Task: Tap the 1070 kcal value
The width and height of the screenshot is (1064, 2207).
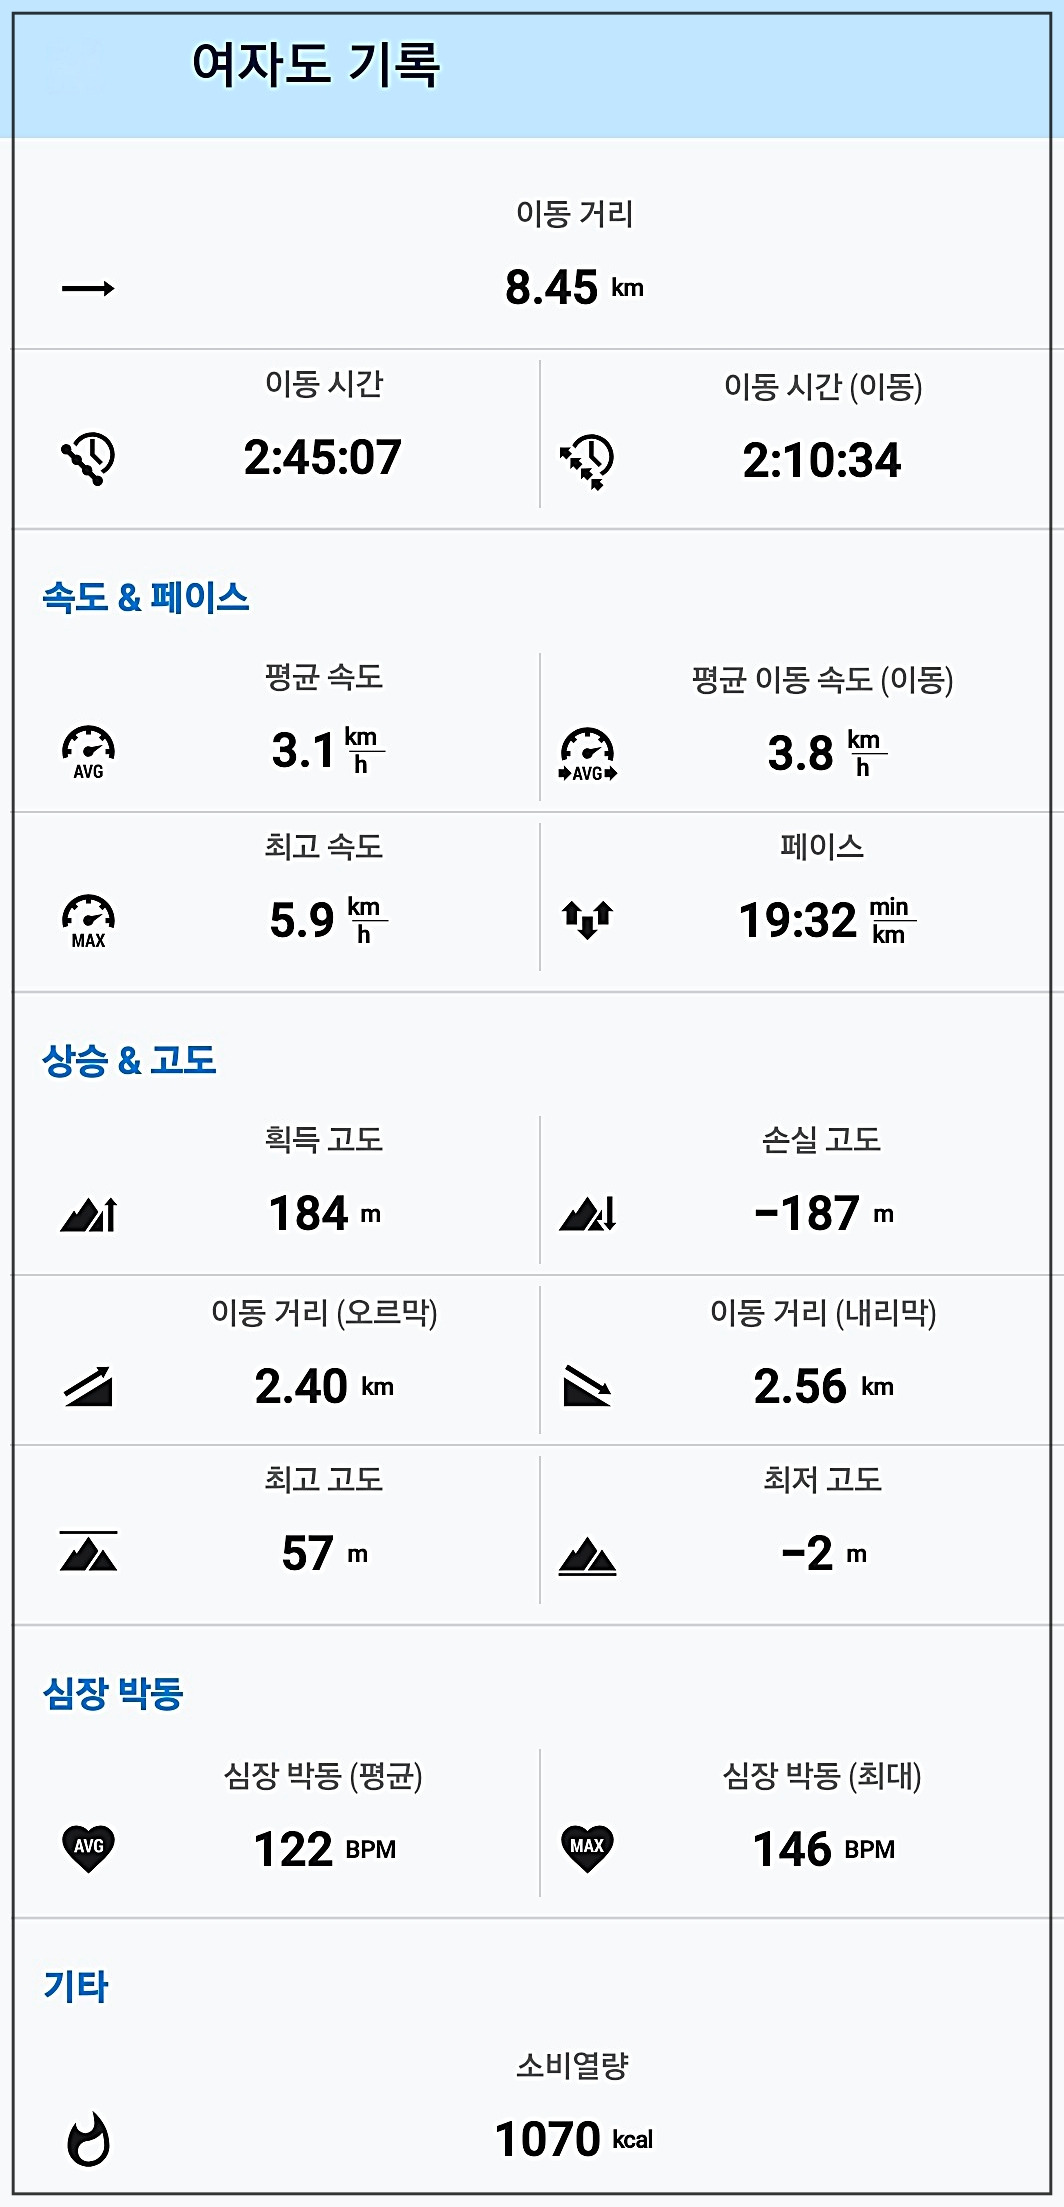Action: point(574,2139)
